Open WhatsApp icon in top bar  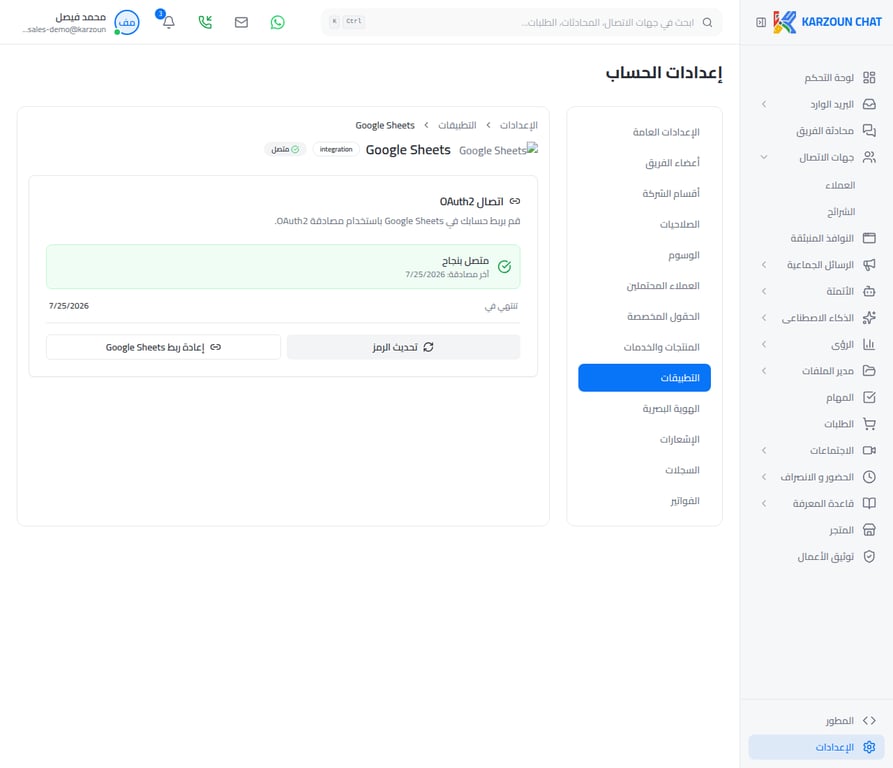click(277, 22)
